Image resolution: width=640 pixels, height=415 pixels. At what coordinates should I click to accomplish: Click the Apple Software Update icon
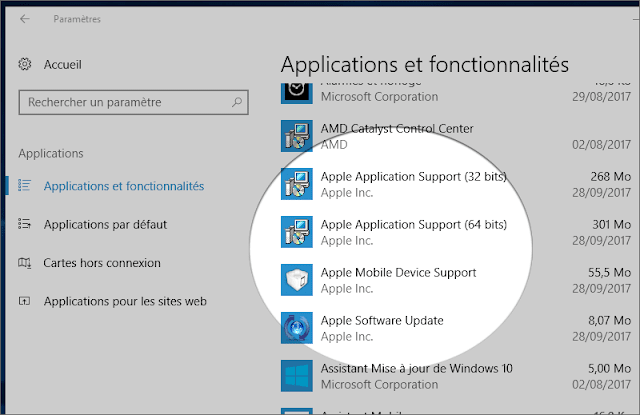coord(297,328)
